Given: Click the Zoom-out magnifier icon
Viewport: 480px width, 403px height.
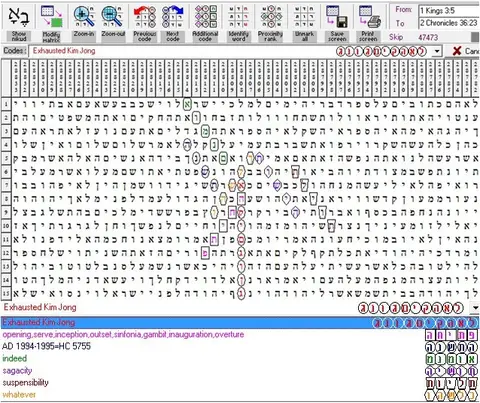Looking at the screenshot, I should point(113,17).
